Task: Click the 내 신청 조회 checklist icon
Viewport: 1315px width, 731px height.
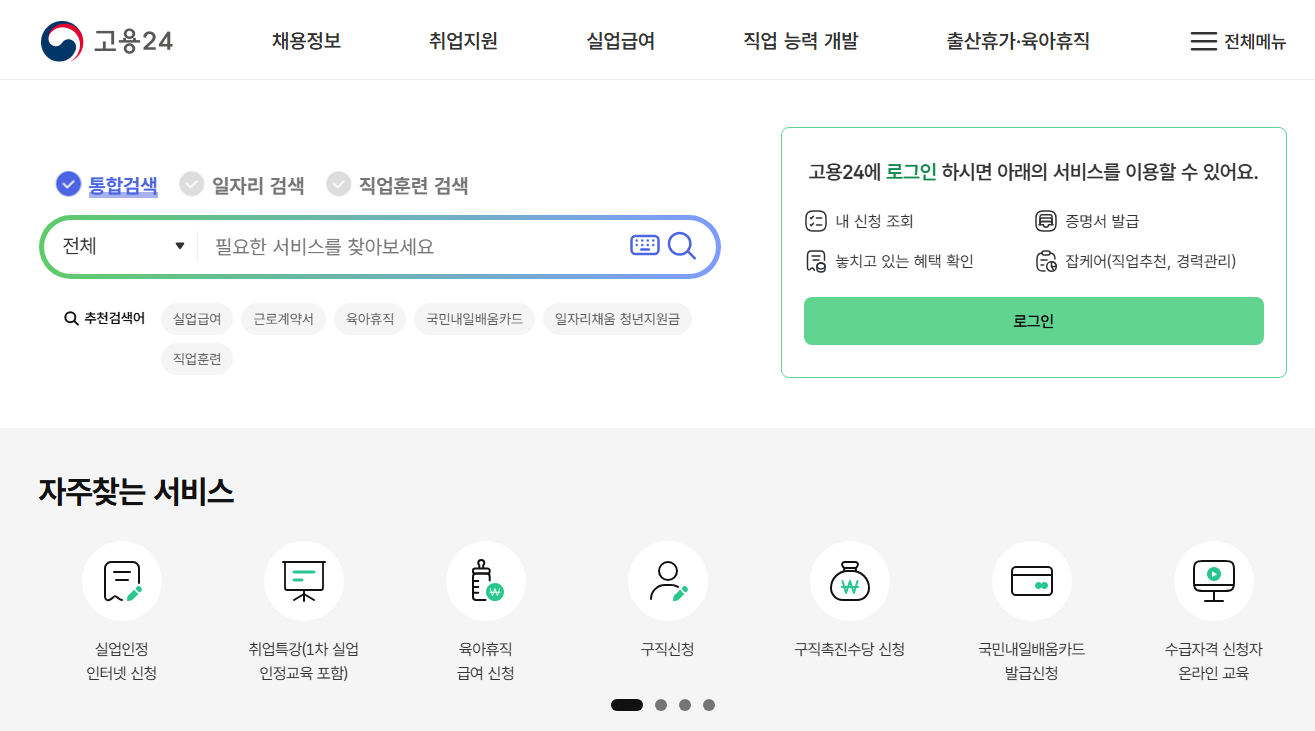Action: [816, 221]
